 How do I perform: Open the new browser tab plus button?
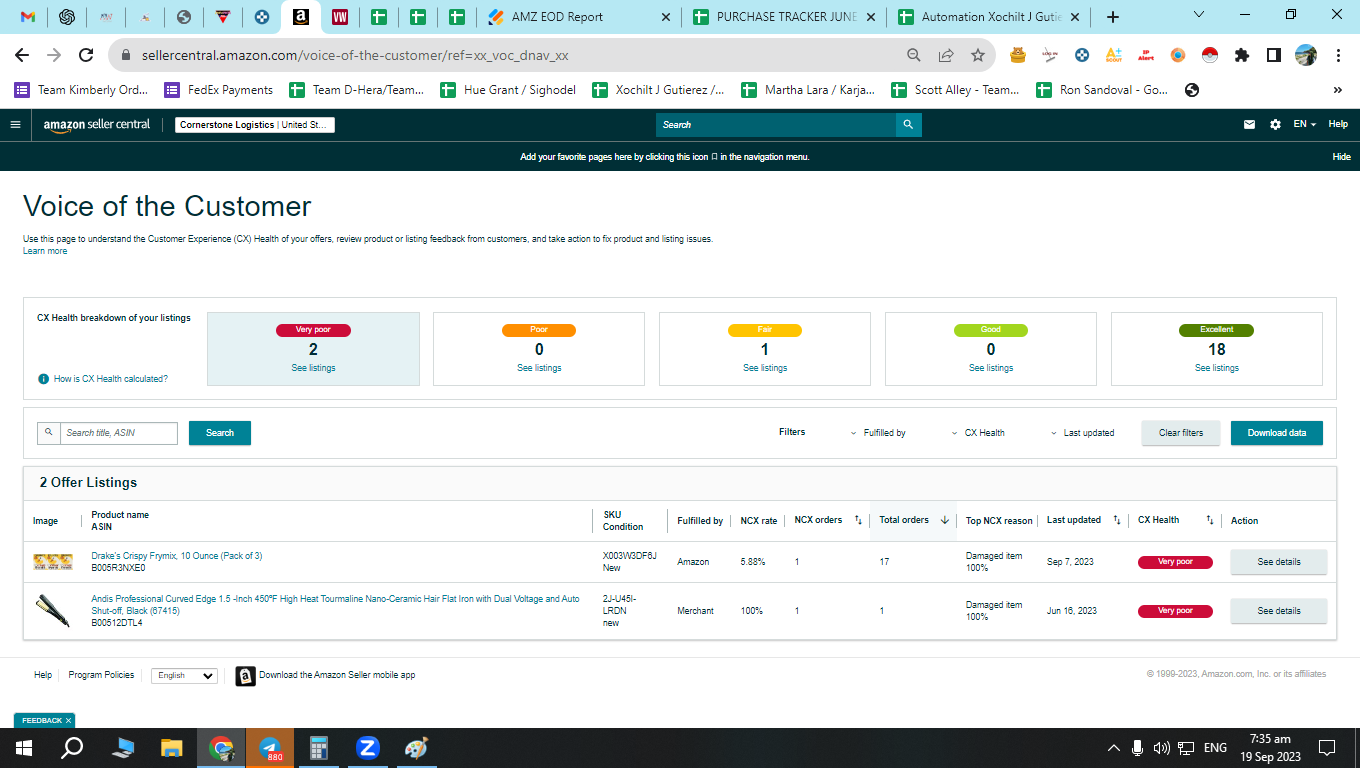pos(1113,17)
